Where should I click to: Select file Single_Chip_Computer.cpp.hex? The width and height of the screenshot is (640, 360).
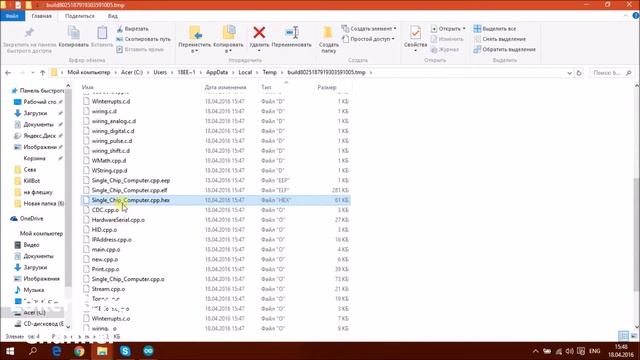pos(131,200)
